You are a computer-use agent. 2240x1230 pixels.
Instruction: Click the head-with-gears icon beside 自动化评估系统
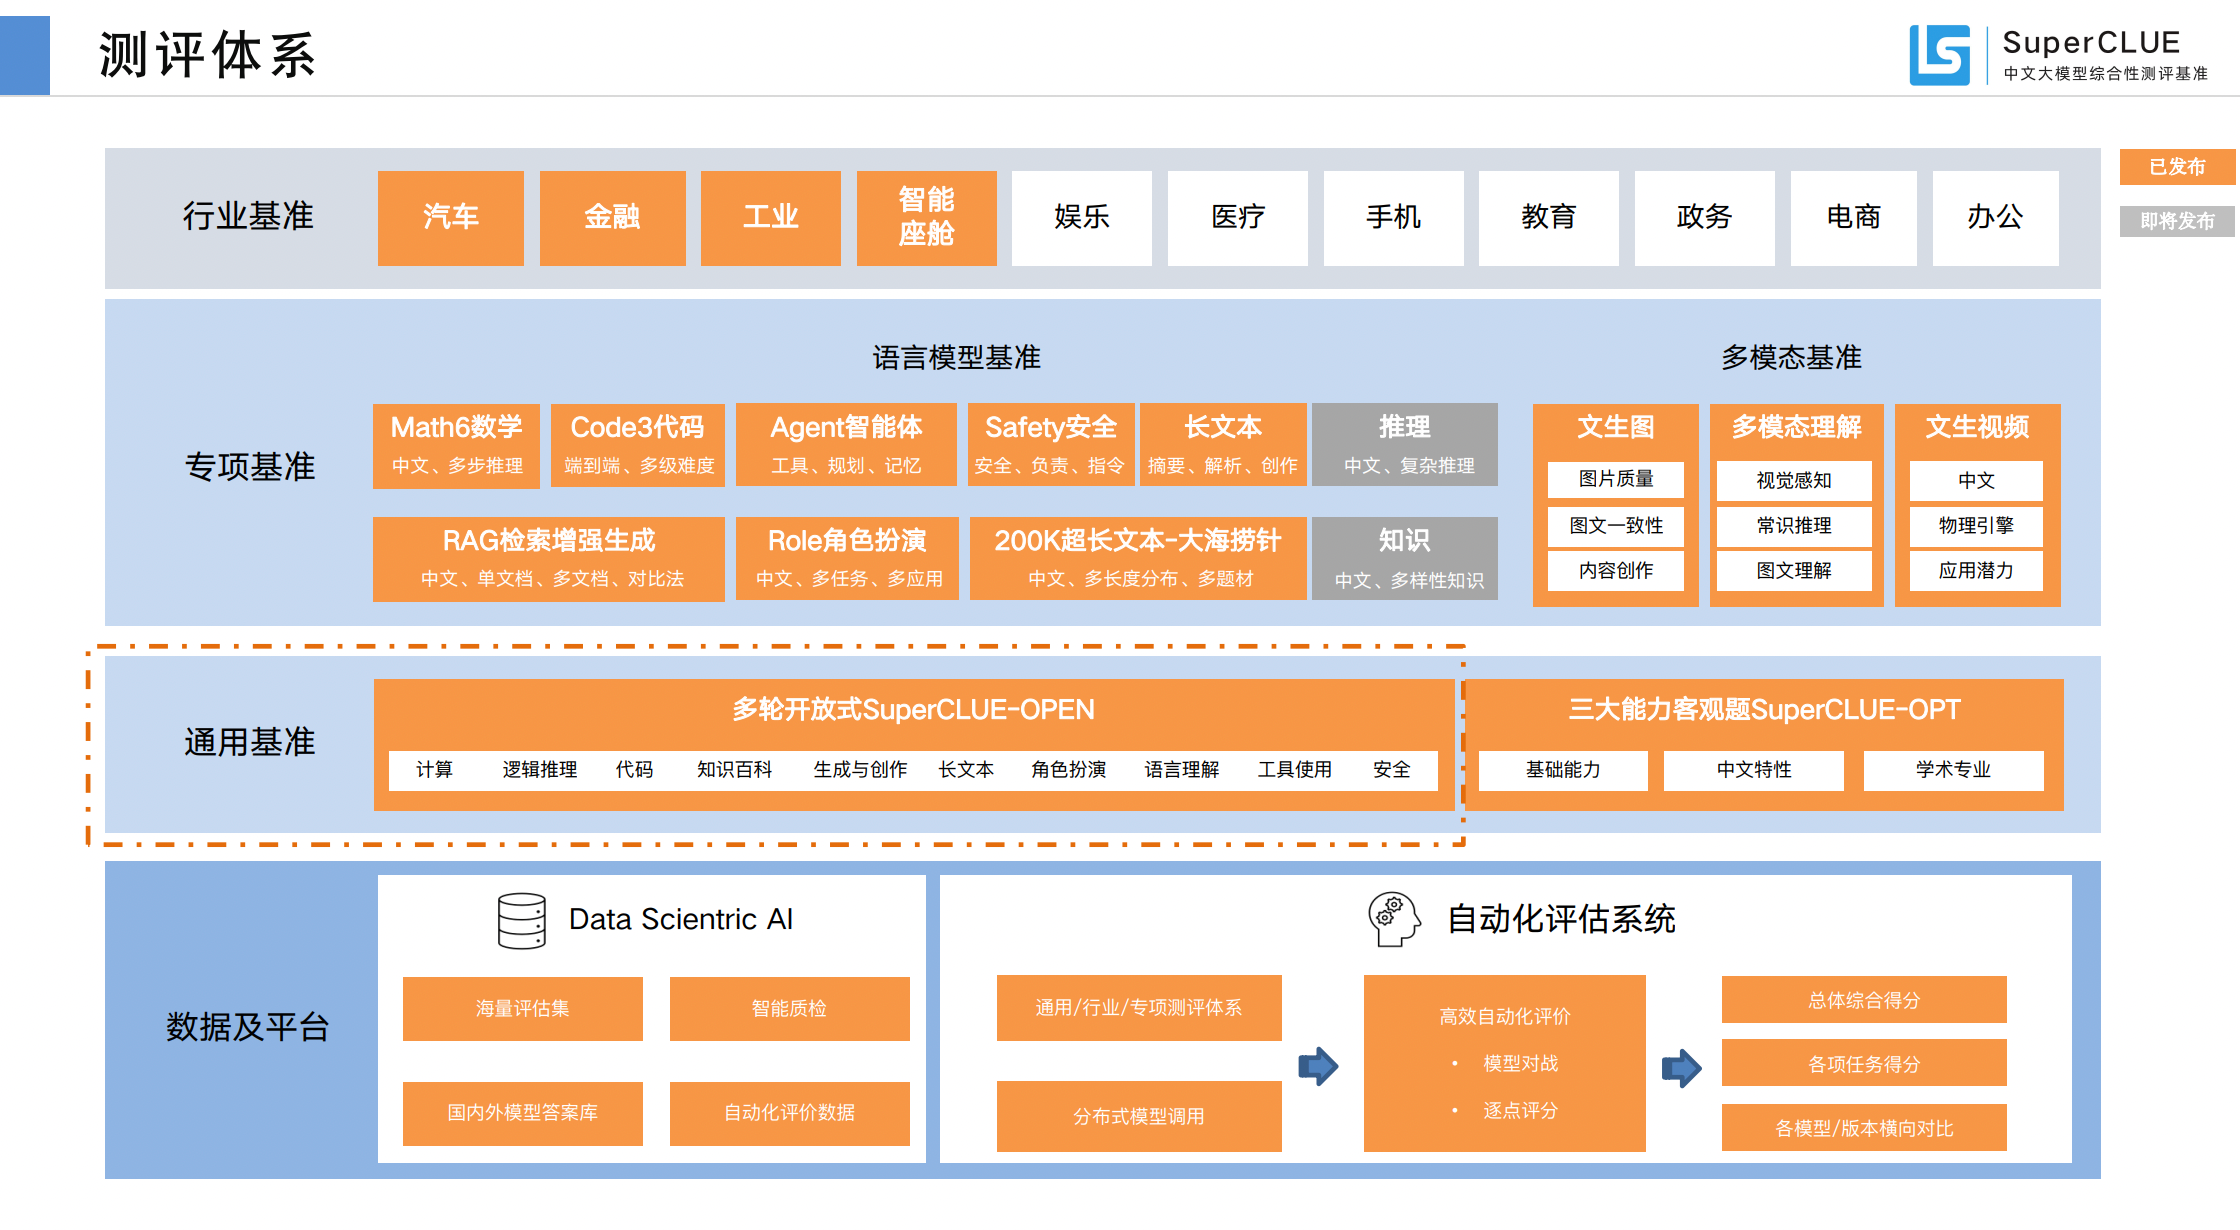1394,919
